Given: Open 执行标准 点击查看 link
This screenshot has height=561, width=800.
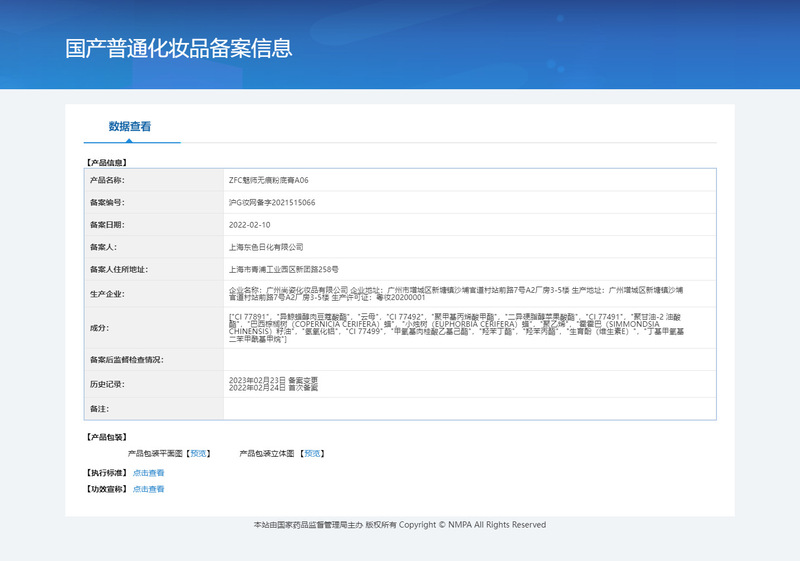Looking at the screenshot, I should (148, 473).
